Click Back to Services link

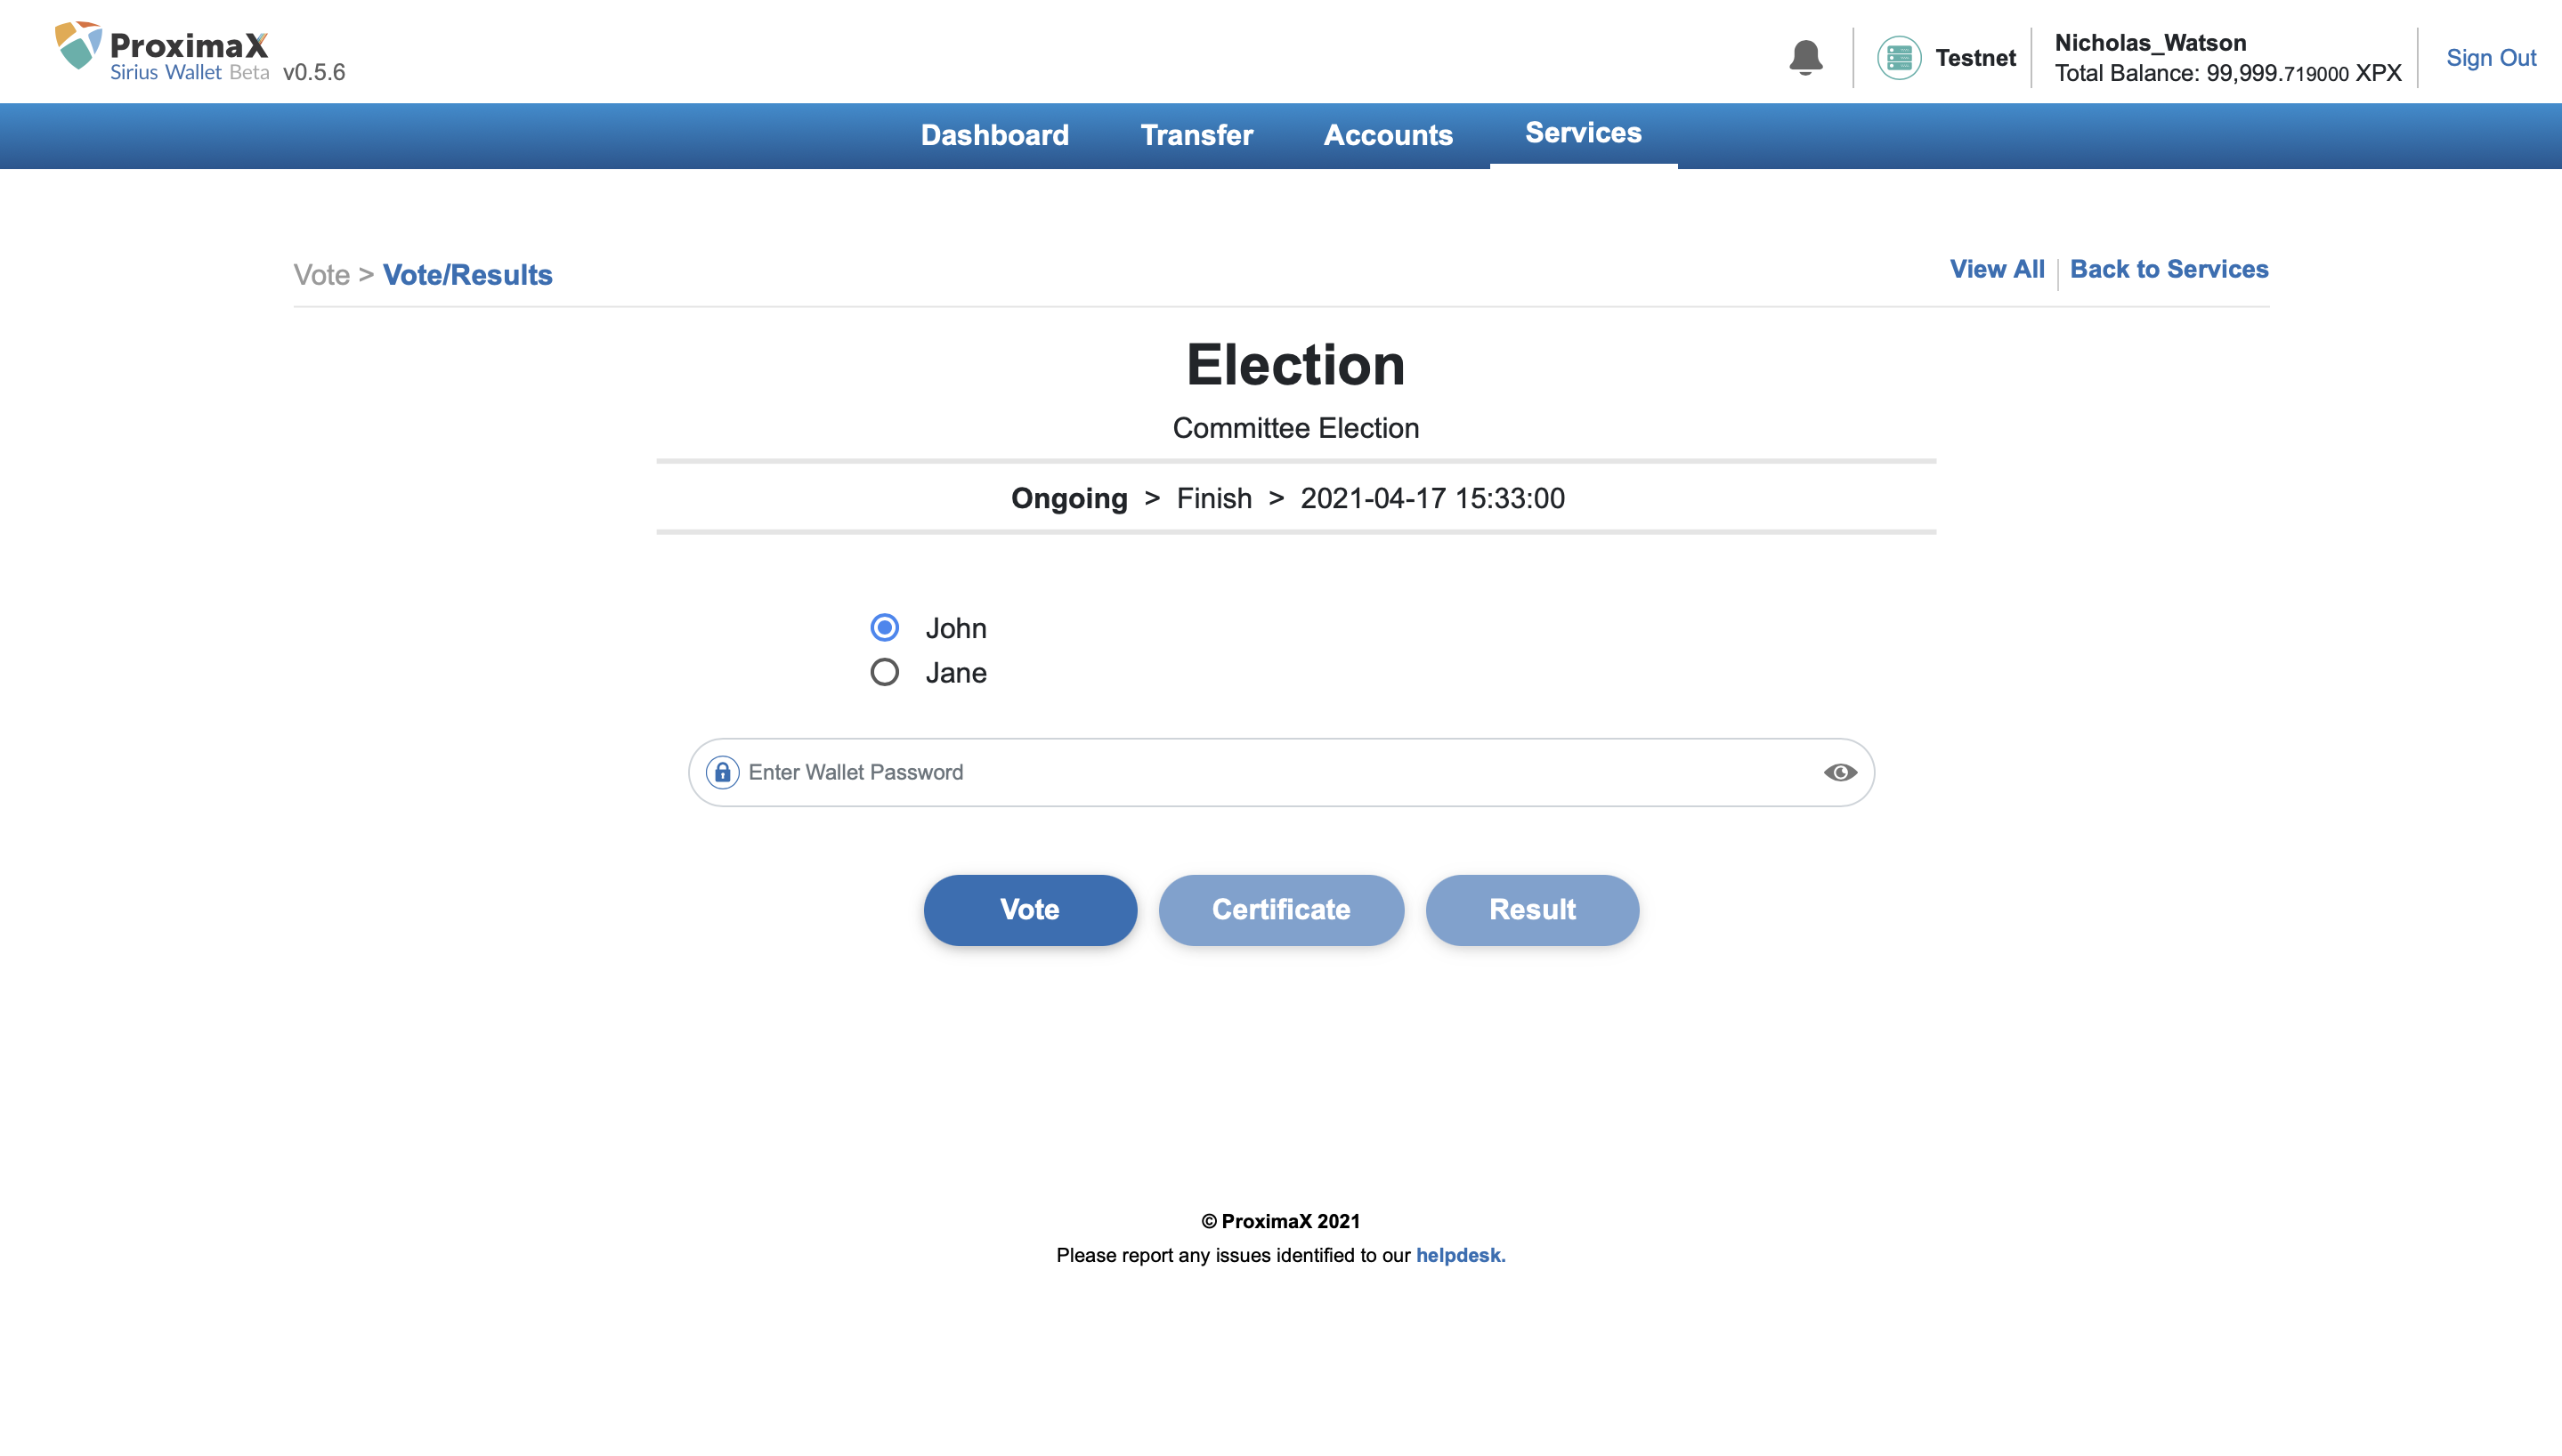coord(2168,269)
